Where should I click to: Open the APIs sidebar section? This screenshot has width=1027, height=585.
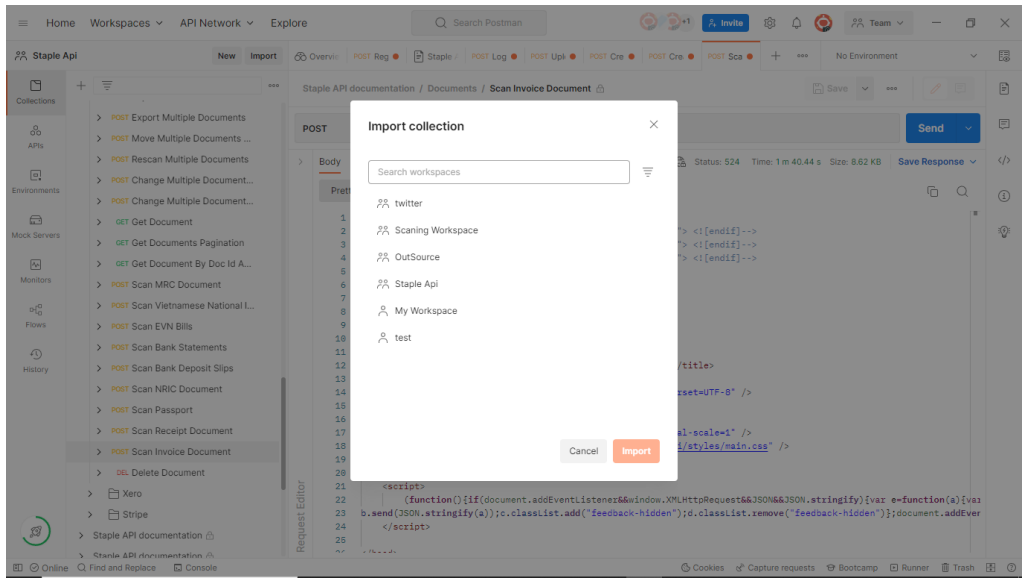pyautogui.click(x=35, y=137)
